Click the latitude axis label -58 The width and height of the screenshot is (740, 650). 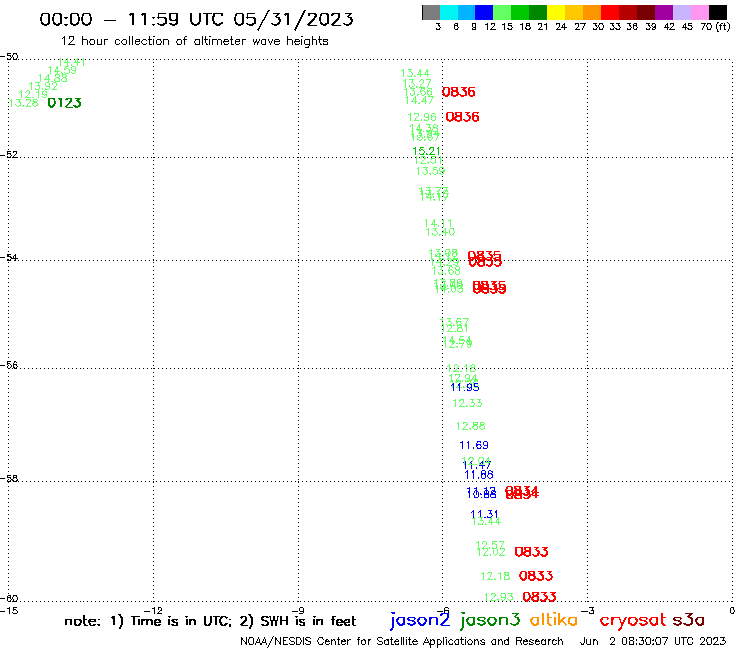(9, 478)
